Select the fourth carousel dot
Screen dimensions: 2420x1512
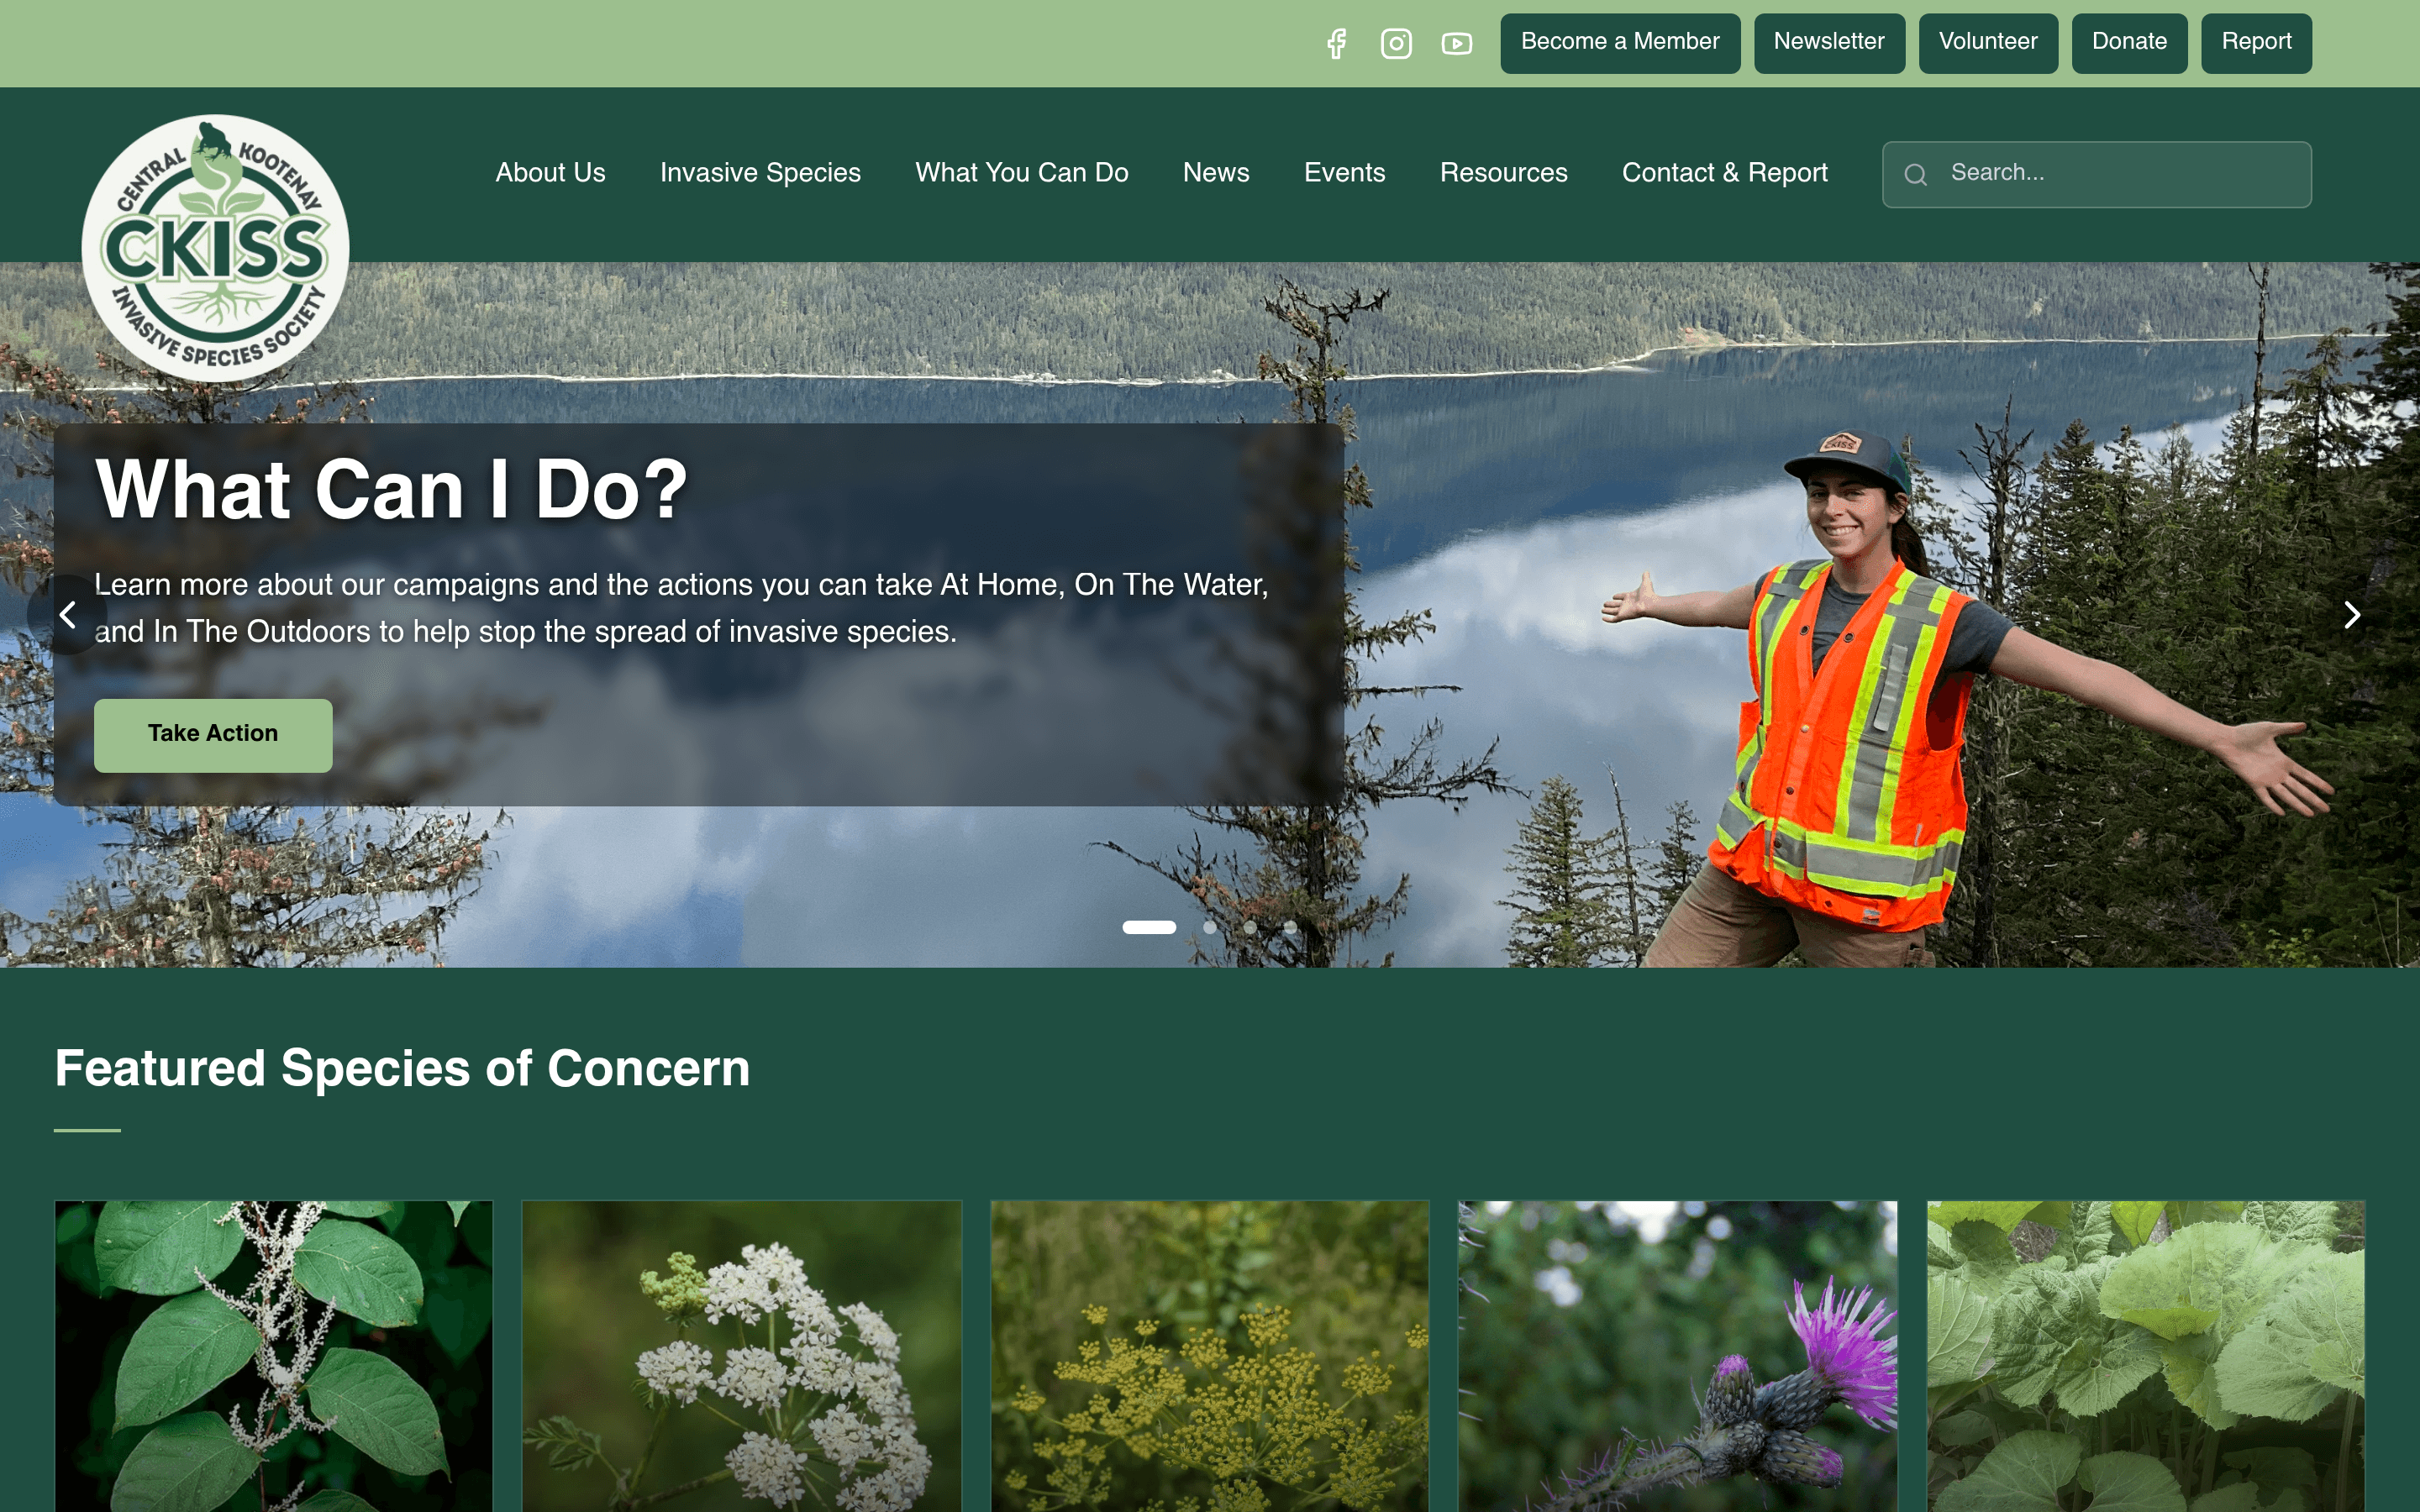click(x=1290, y=927)
